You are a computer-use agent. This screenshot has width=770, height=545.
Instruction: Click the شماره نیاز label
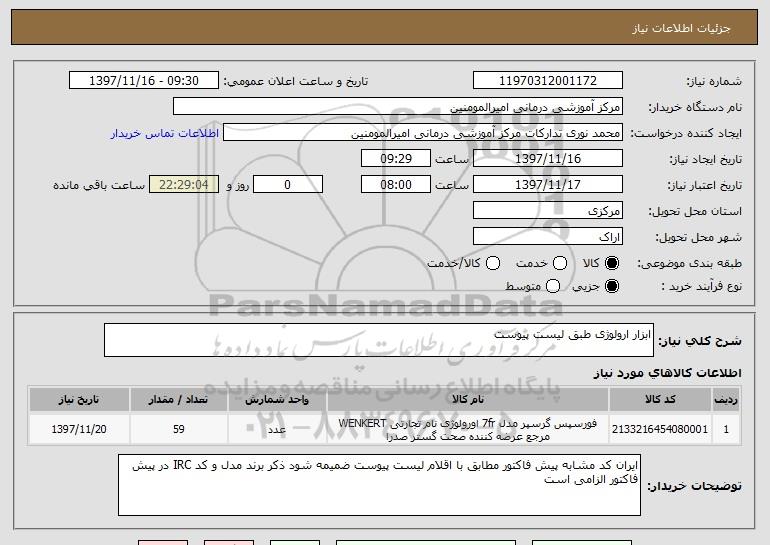pyautogui.click(x=714, y=82)
